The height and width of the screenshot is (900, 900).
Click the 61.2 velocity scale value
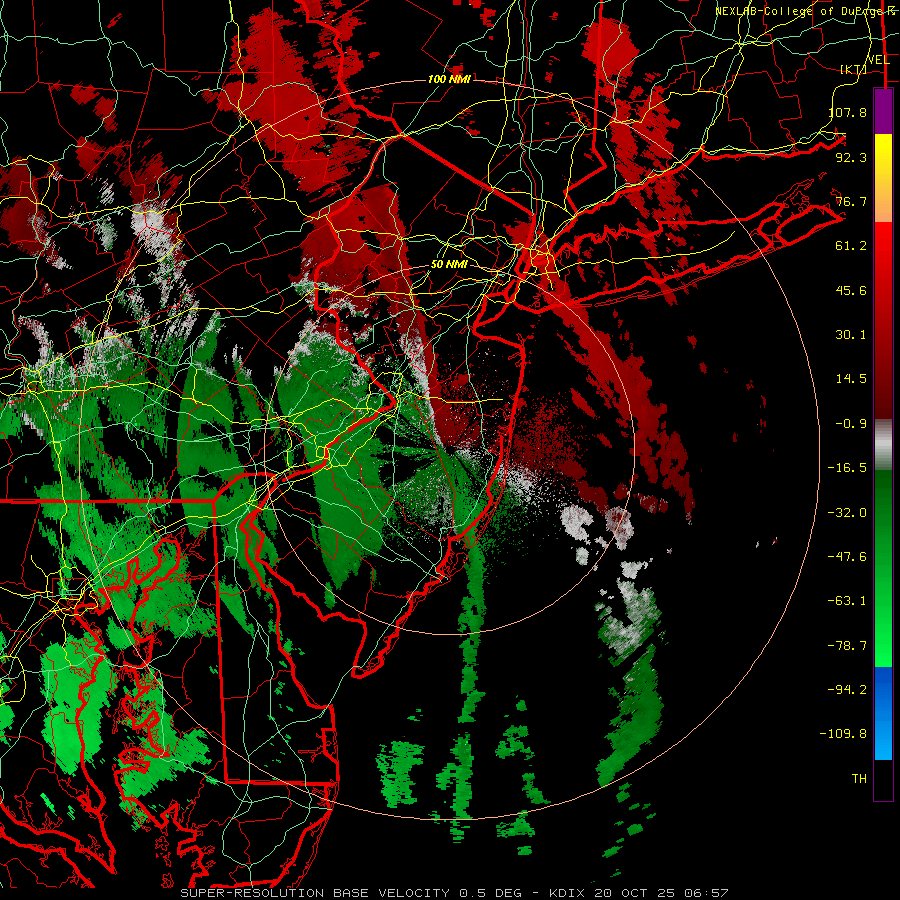852,246
